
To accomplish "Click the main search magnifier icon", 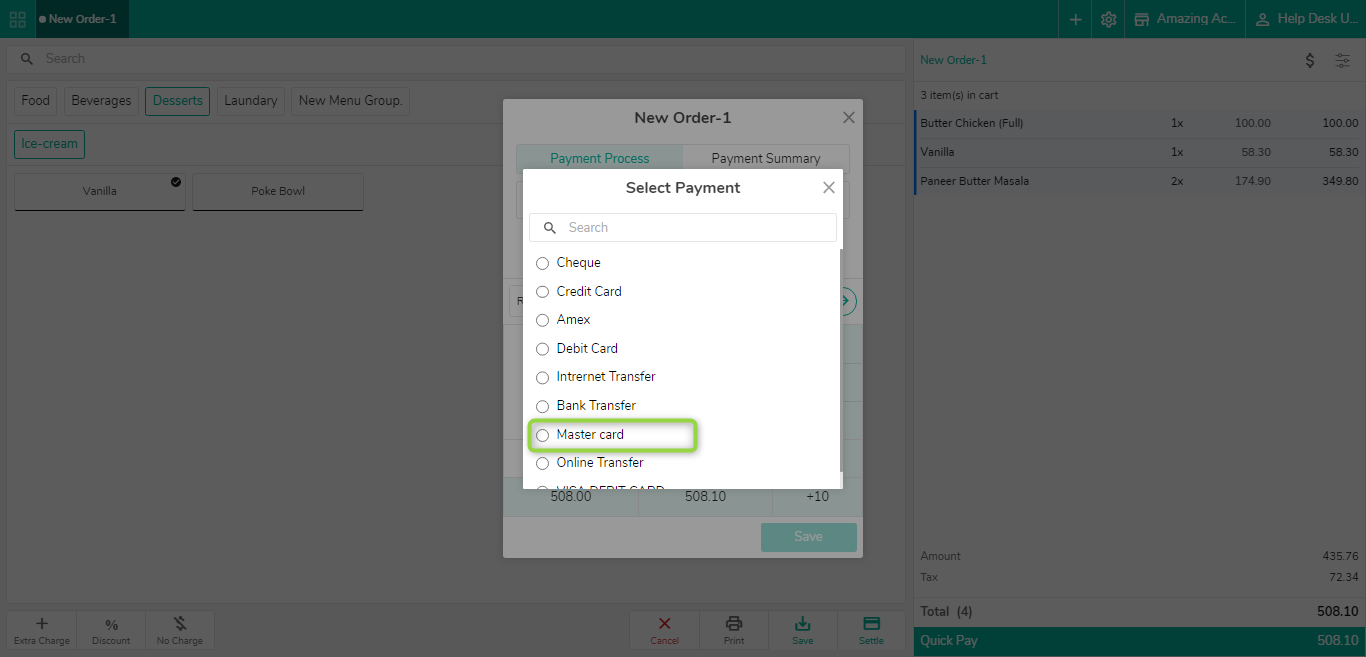I will coord(27,59).
